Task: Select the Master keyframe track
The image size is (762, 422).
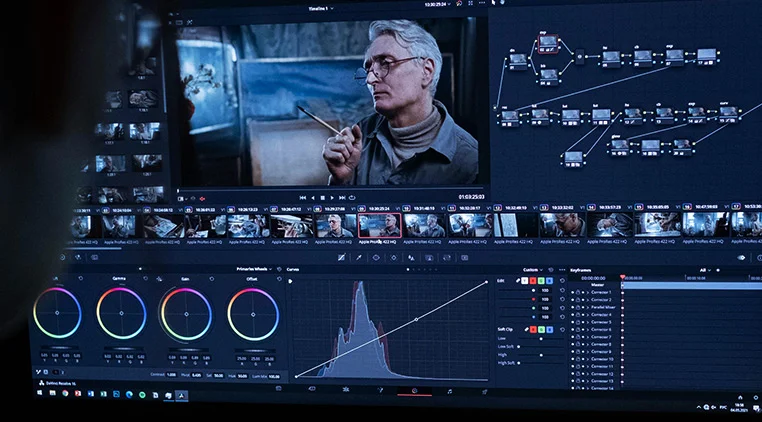Action: point(597,285)
